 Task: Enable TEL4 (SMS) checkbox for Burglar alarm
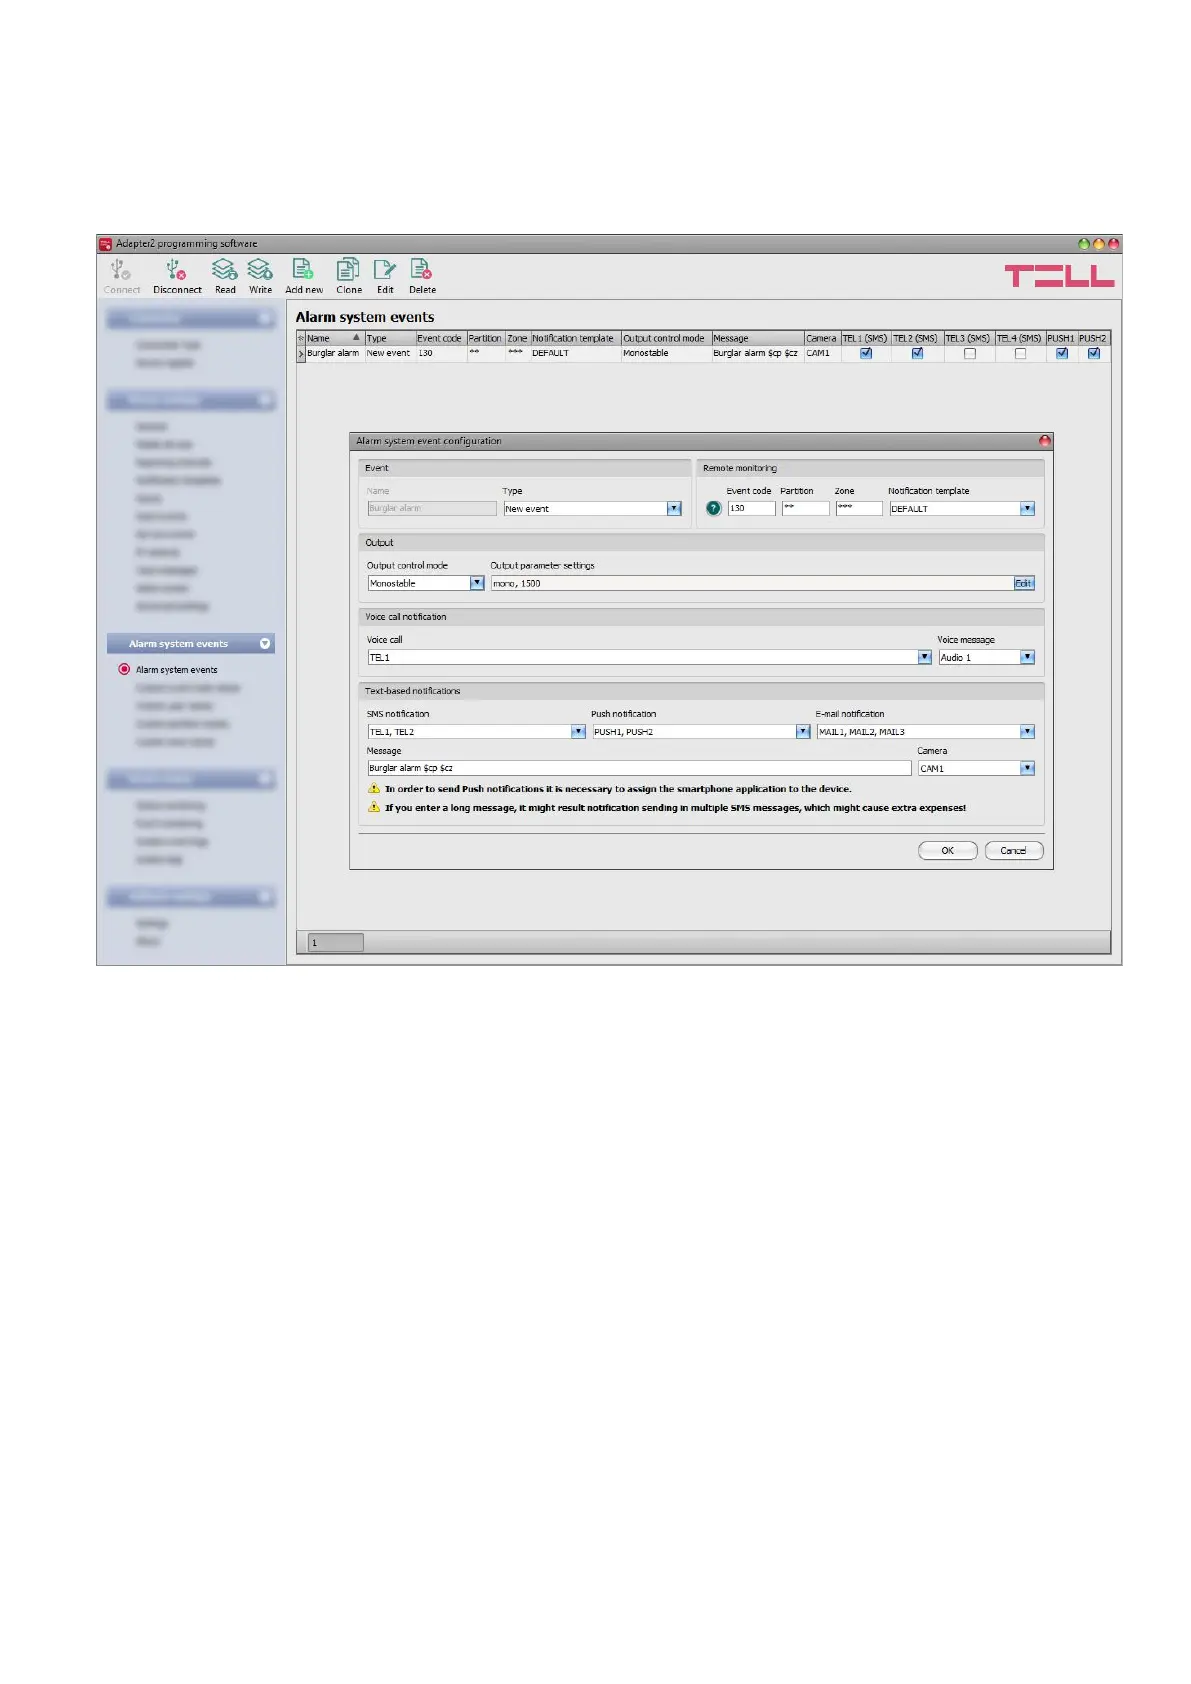[x=1020, y=353]
